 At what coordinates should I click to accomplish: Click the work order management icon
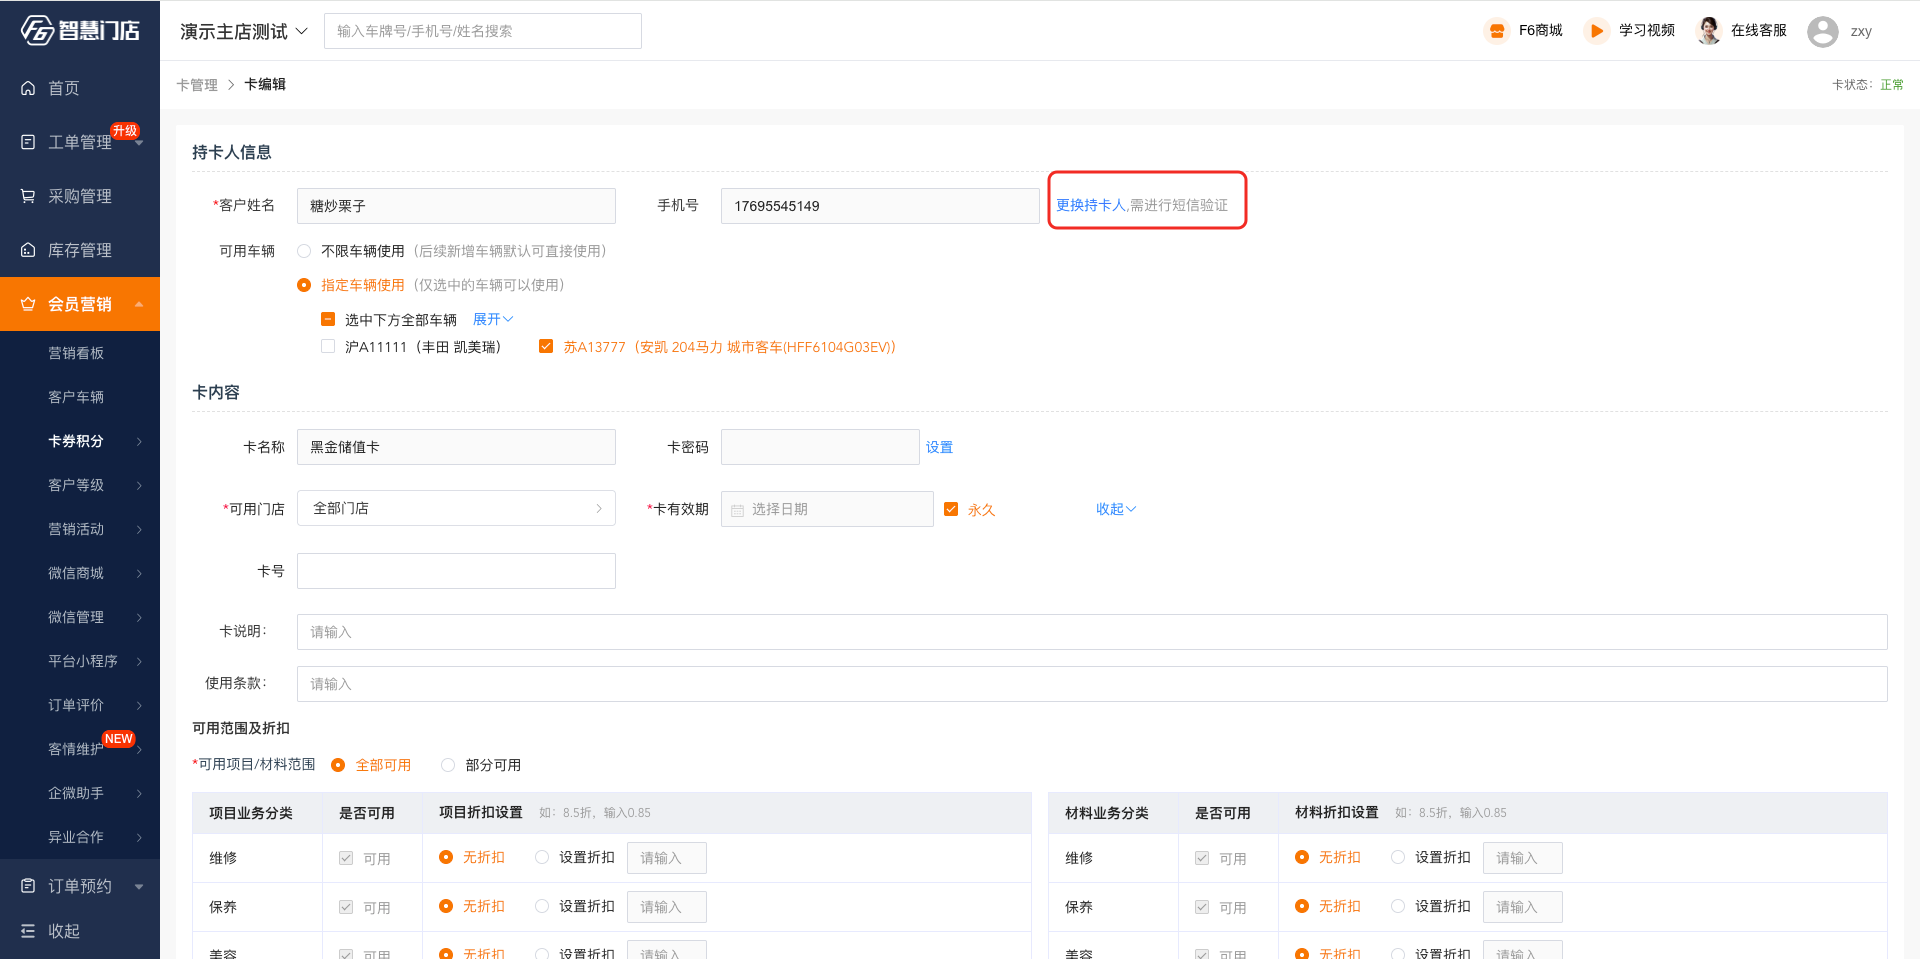point(28,142)
